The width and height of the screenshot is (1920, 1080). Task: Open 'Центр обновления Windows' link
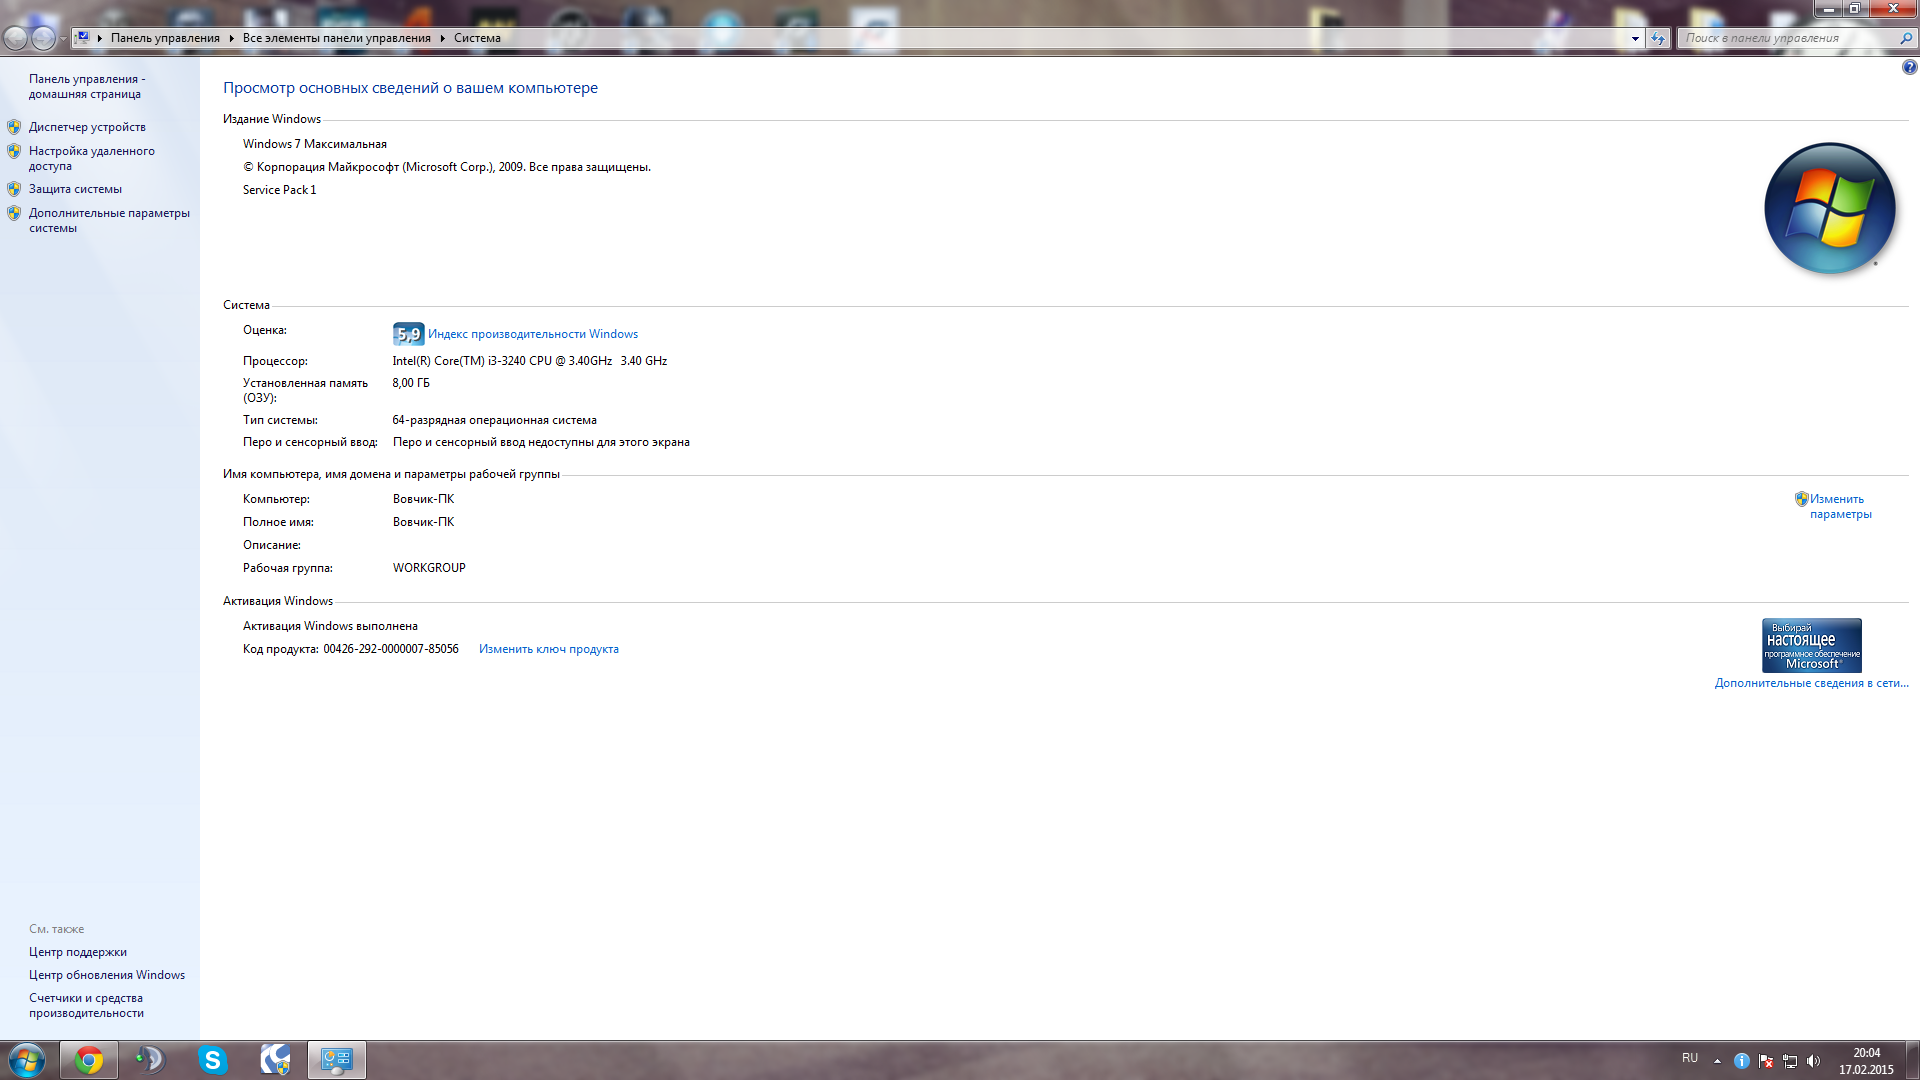(107, 975)
